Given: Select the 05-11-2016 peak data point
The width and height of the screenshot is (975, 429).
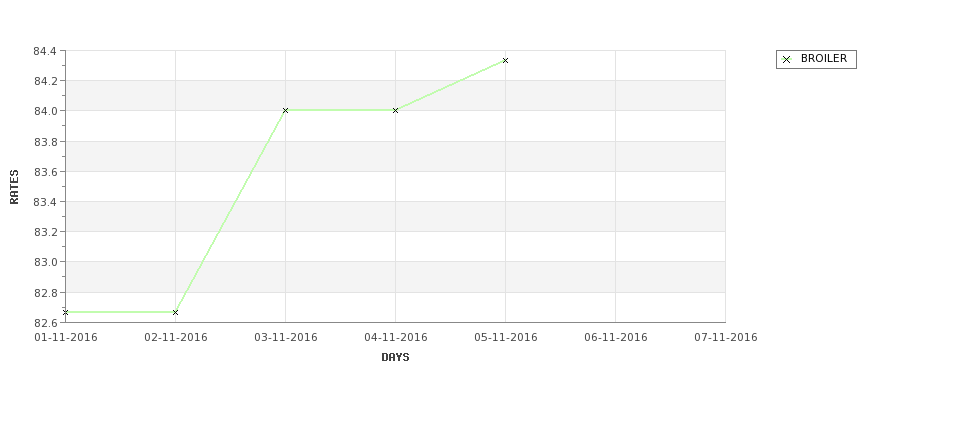Looking at the screenshot, I should click(506, 60).
